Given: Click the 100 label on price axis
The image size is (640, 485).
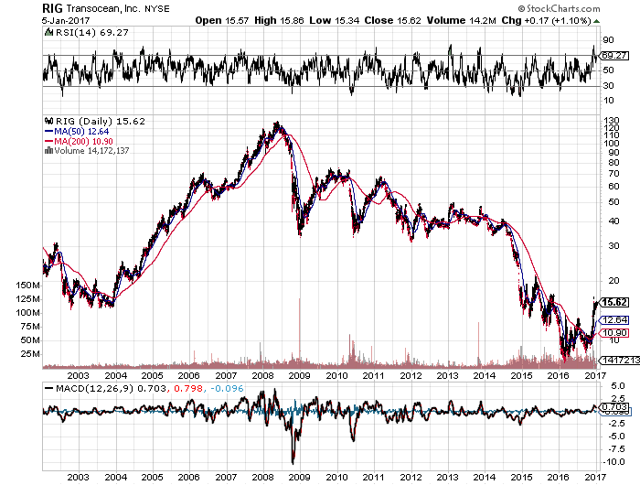Looking at the screenshot, I should pyautogui.click(x=612, y=143).
